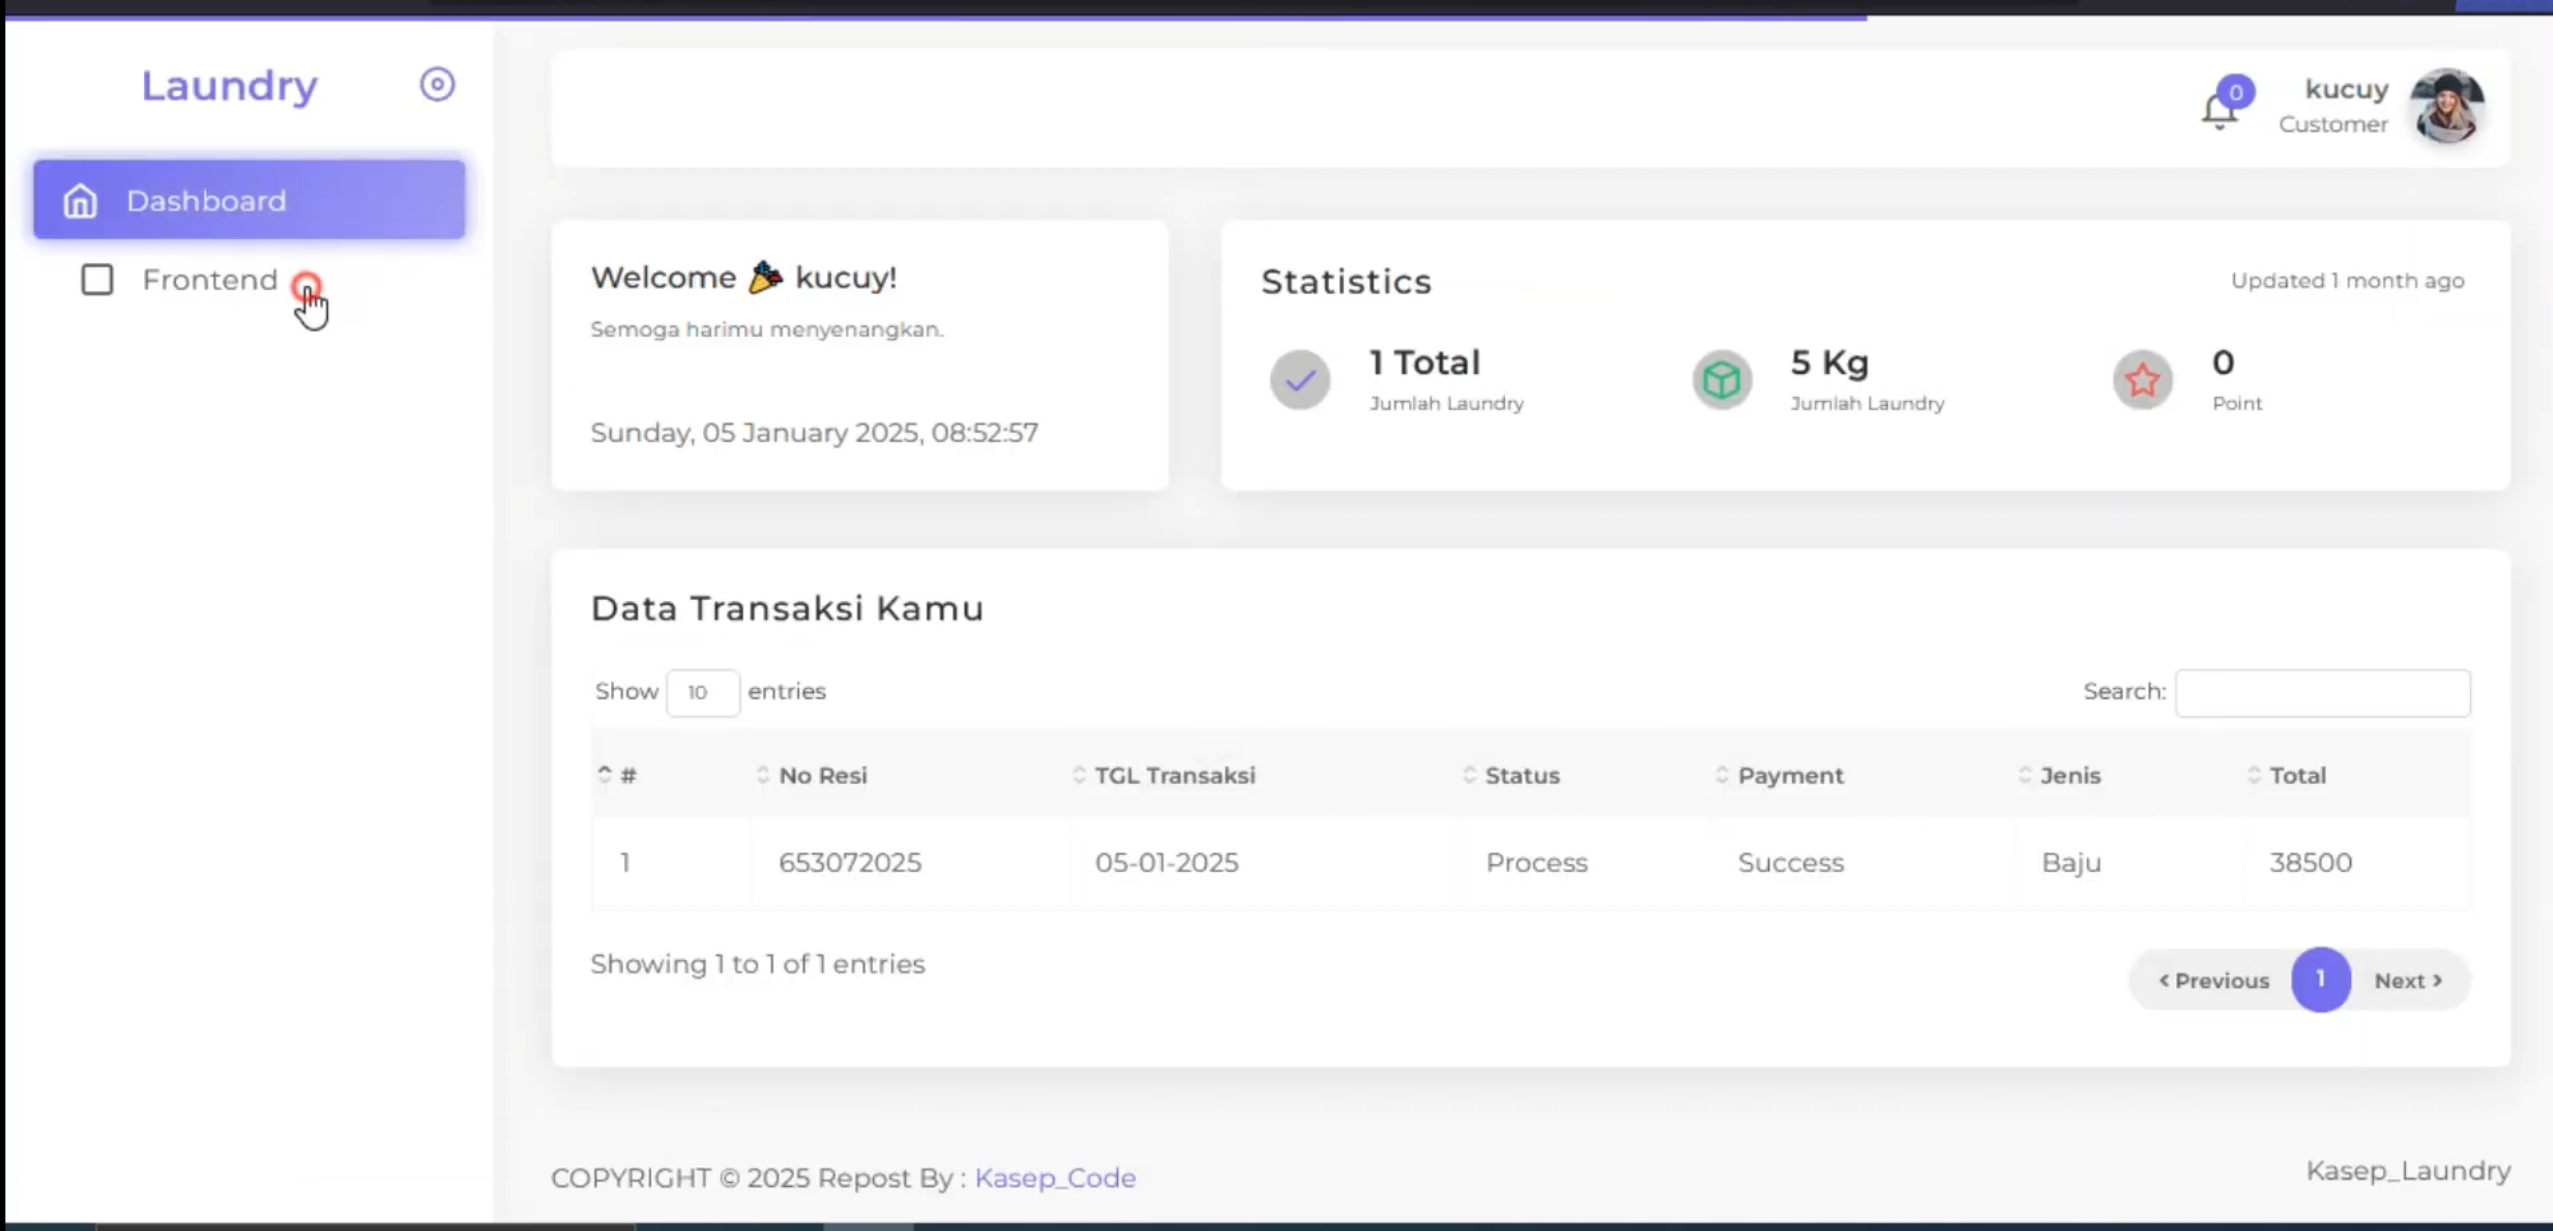Click the red star Point icon

pyautogui.click(x=2142, y=380)
